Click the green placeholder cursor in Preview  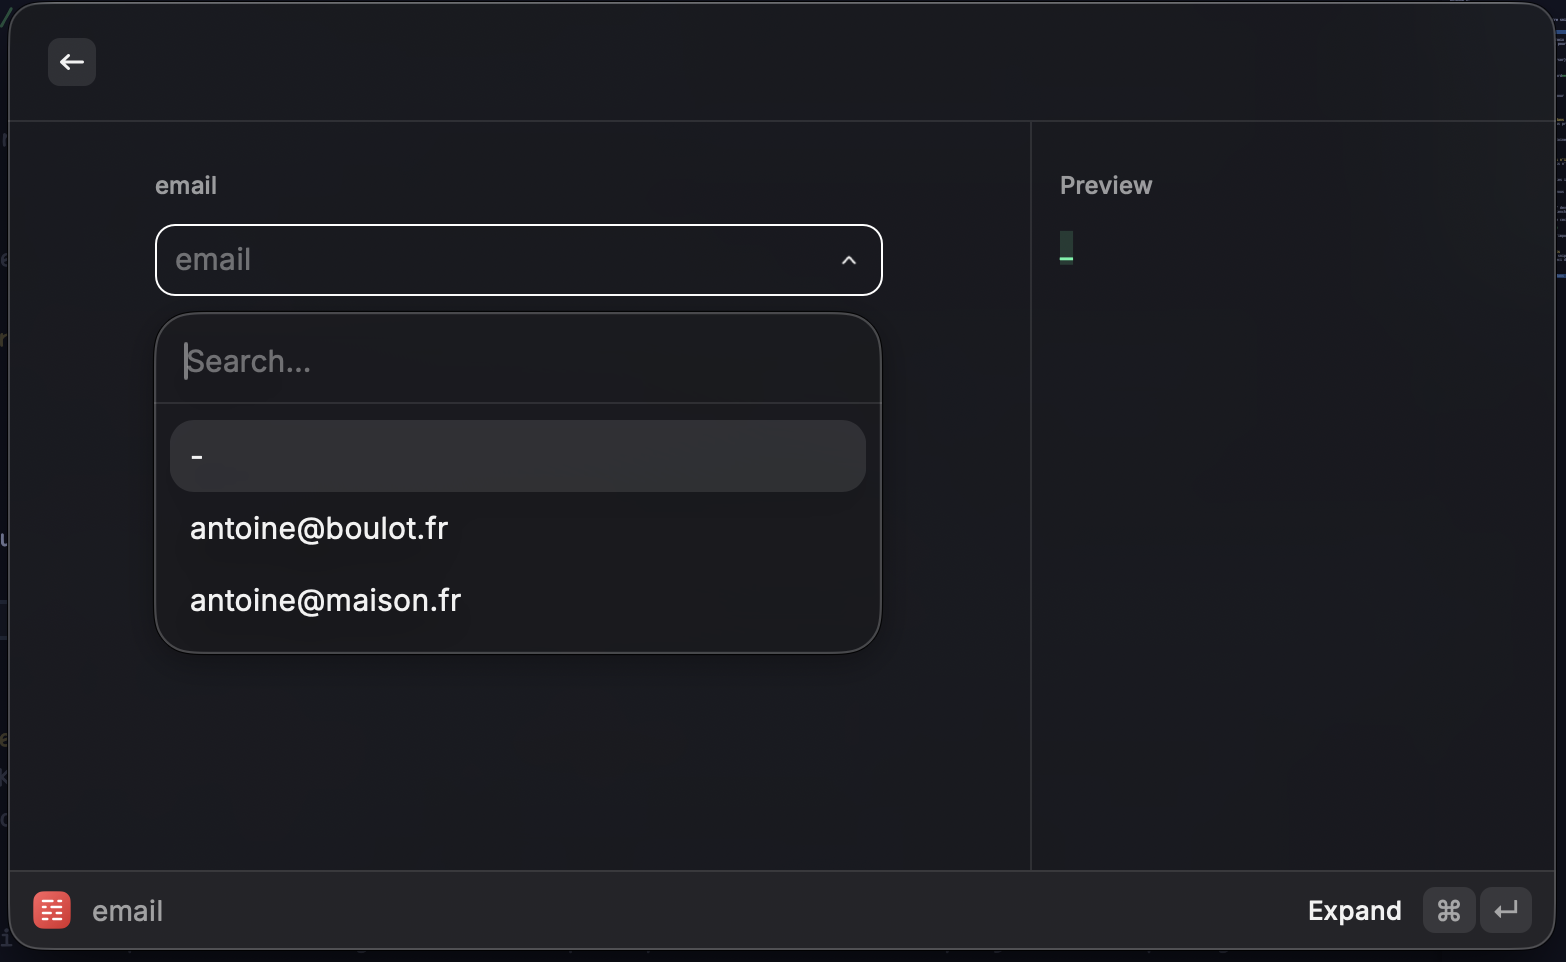click(x=1066, y=247)
